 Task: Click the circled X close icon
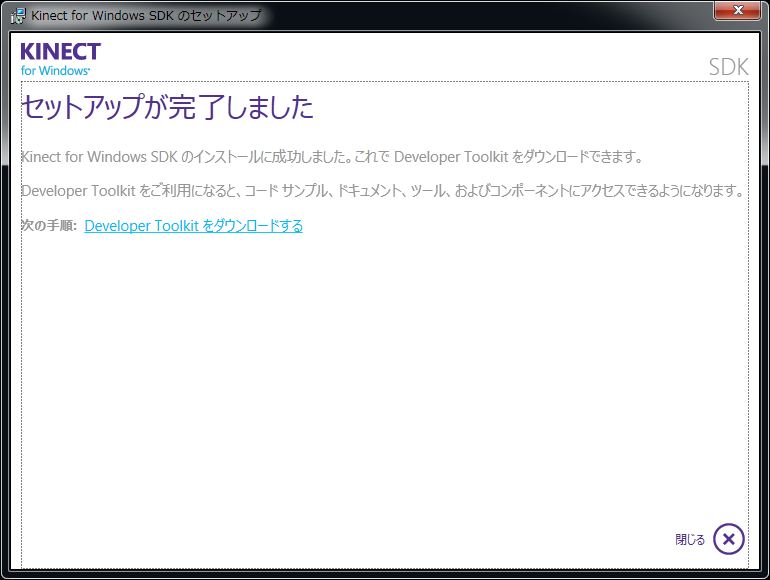(x=729, y=539)
